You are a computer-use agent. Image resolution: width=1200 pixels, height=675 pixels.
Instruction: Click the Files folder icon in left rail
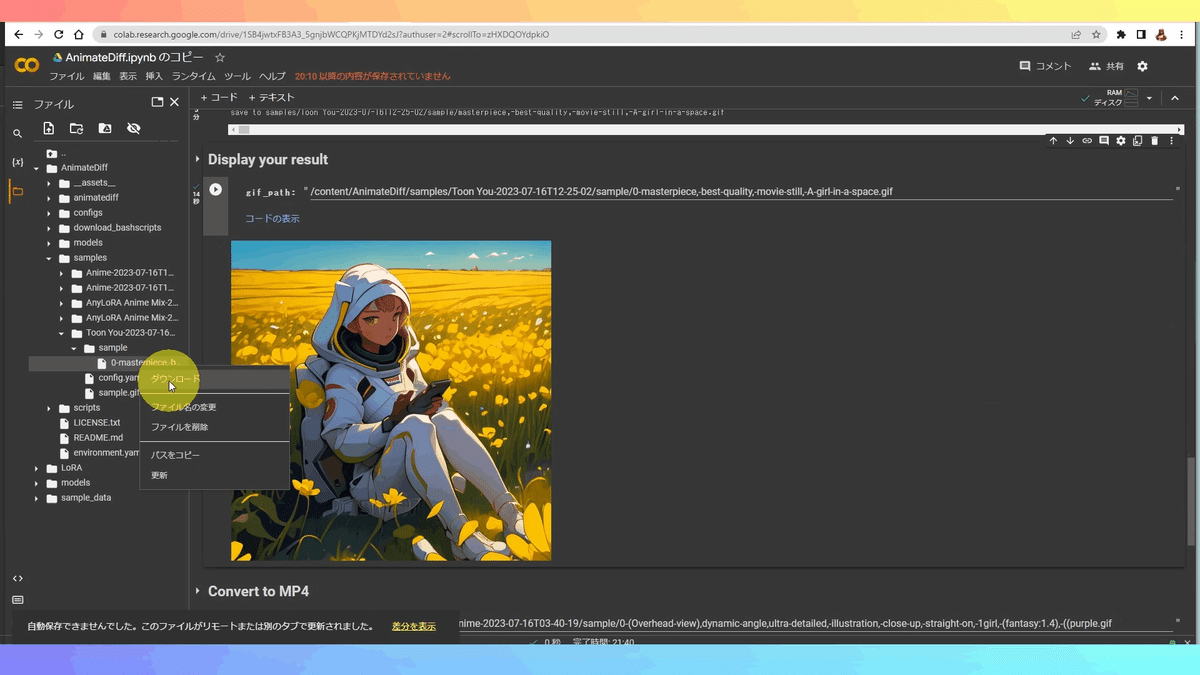[x=17, y=191]
